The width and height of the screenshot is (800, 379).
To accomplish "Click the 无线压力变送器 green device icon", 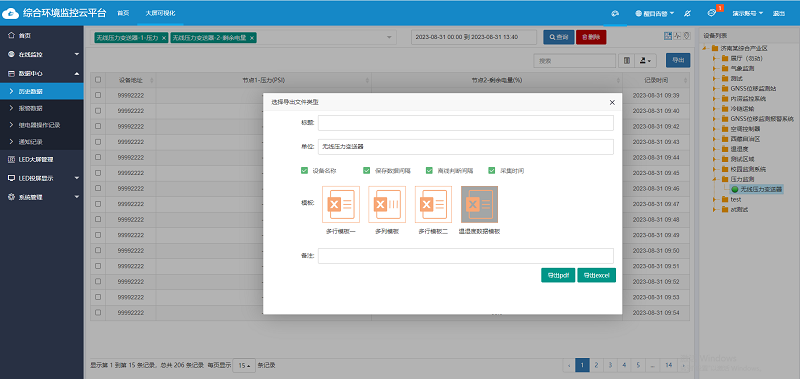I will pos(735,189).
